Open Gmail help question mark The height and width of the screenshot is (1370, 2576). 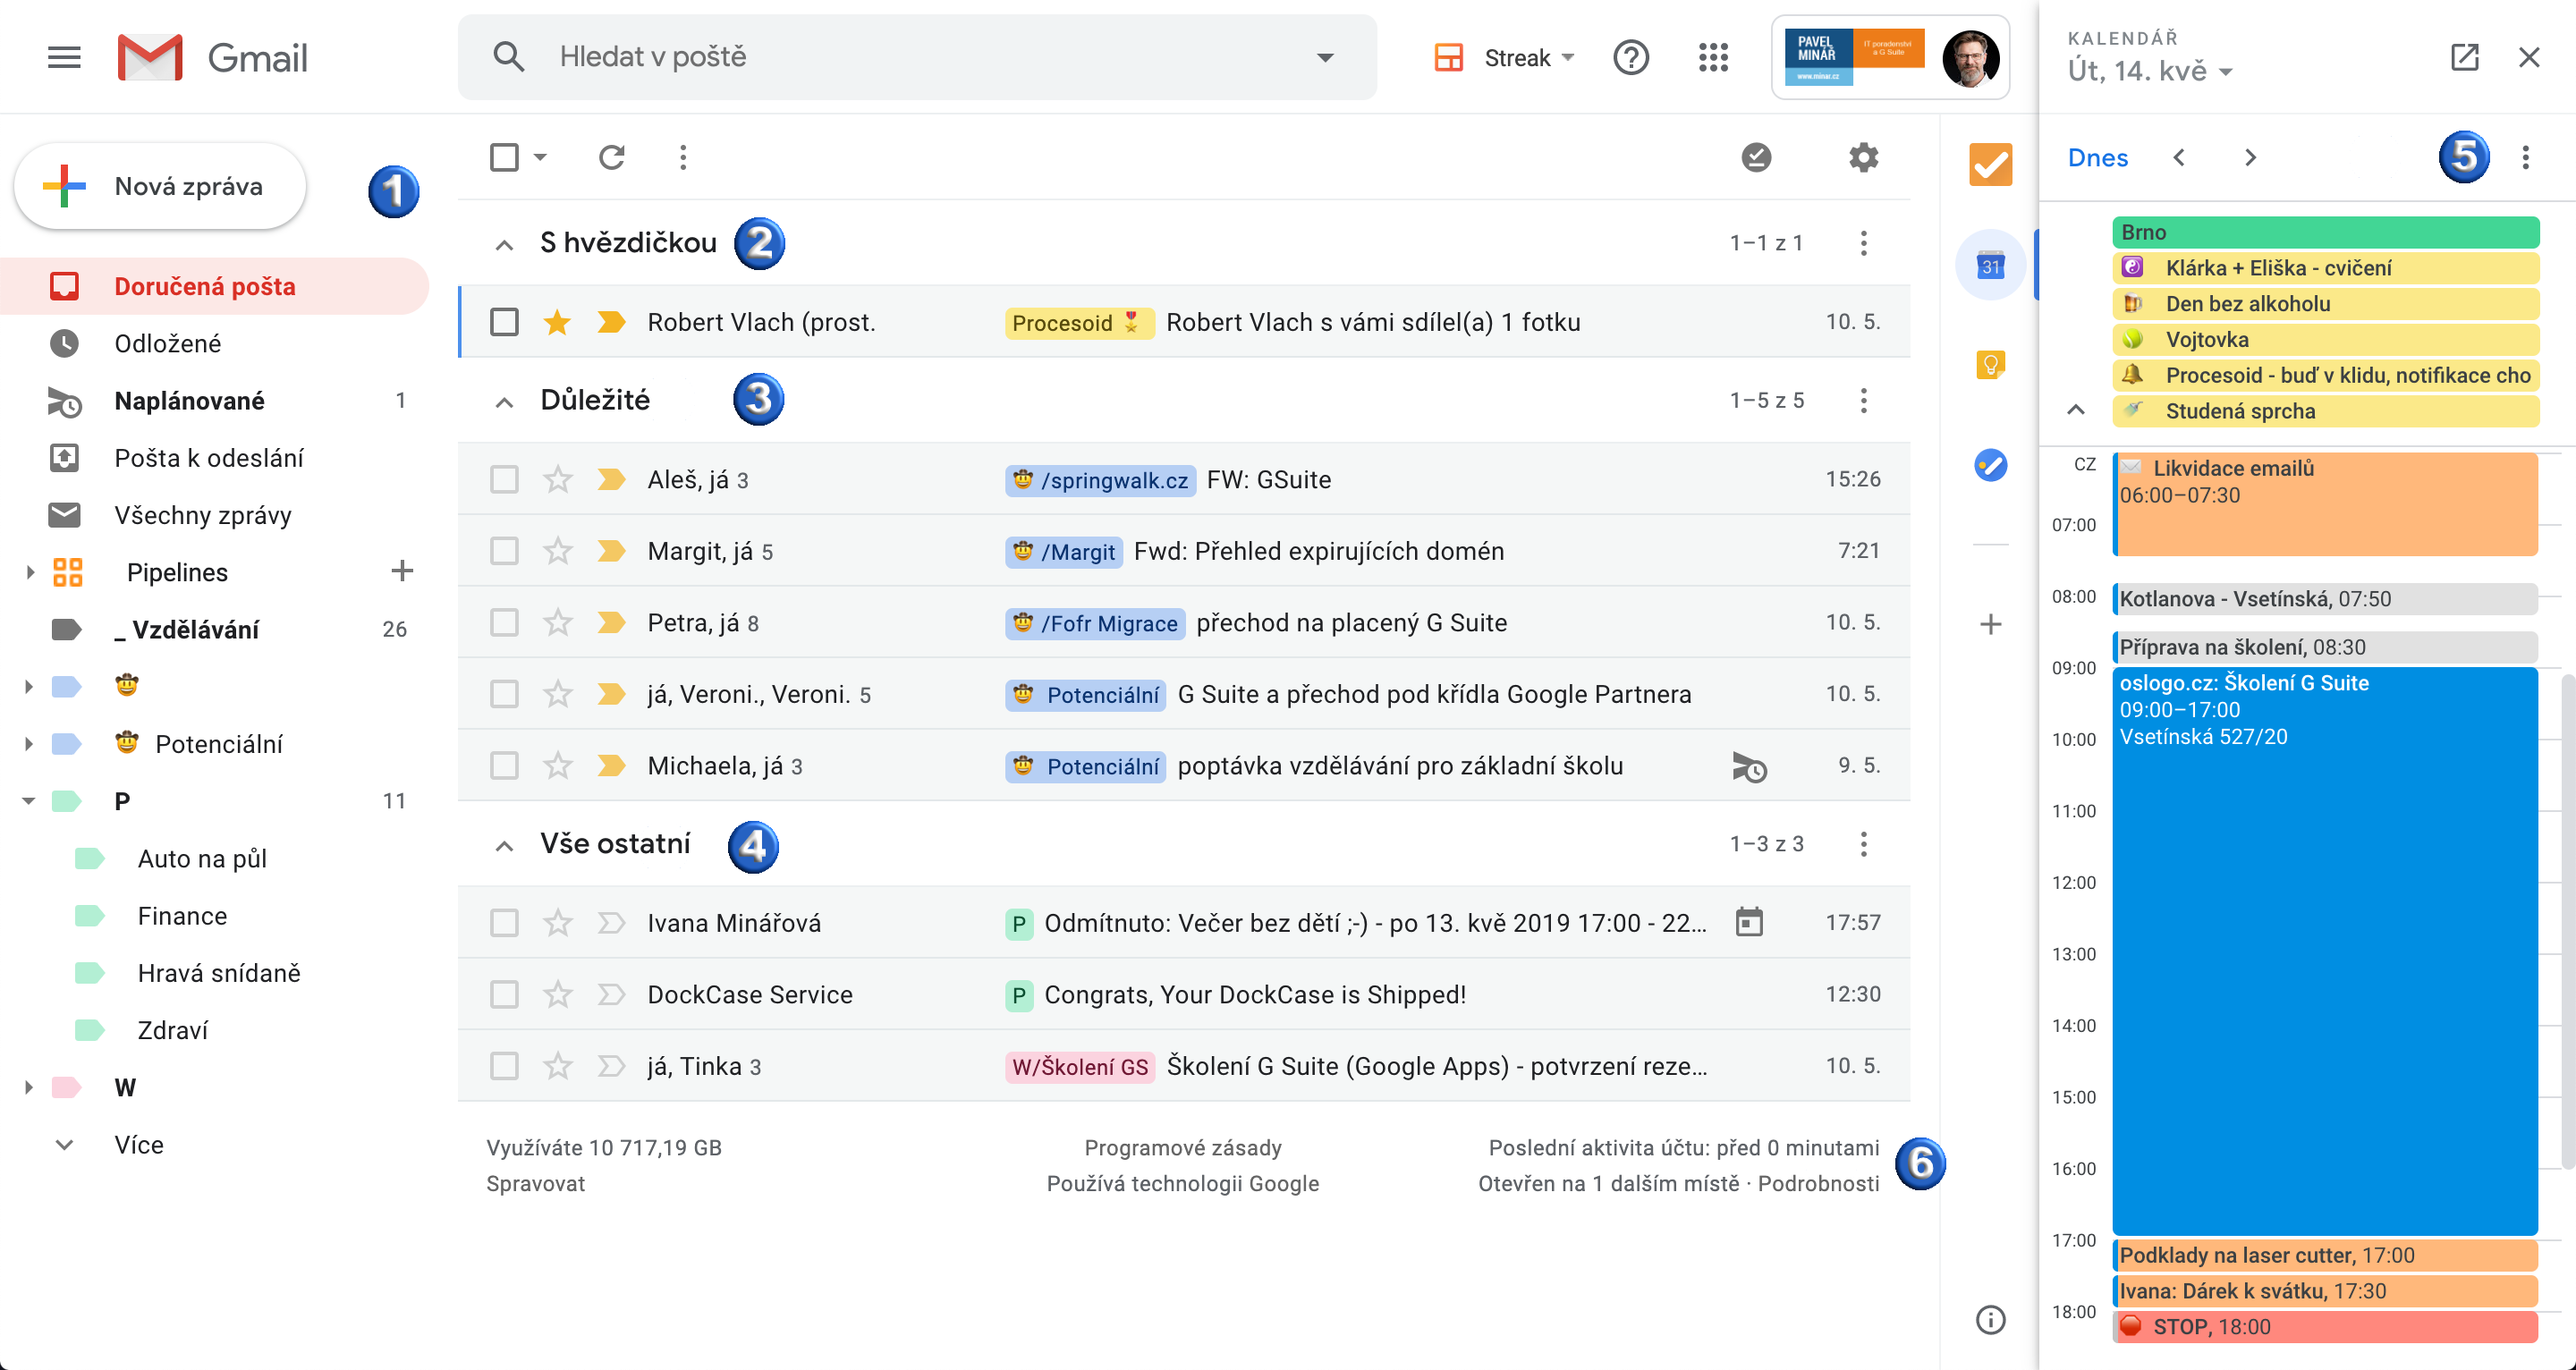1630,57
